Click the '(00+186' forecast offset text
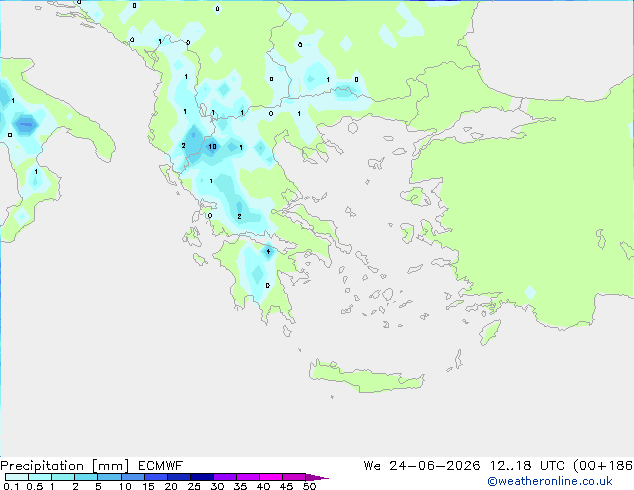Screen dimensions: 634x490 tap(603, 466)
